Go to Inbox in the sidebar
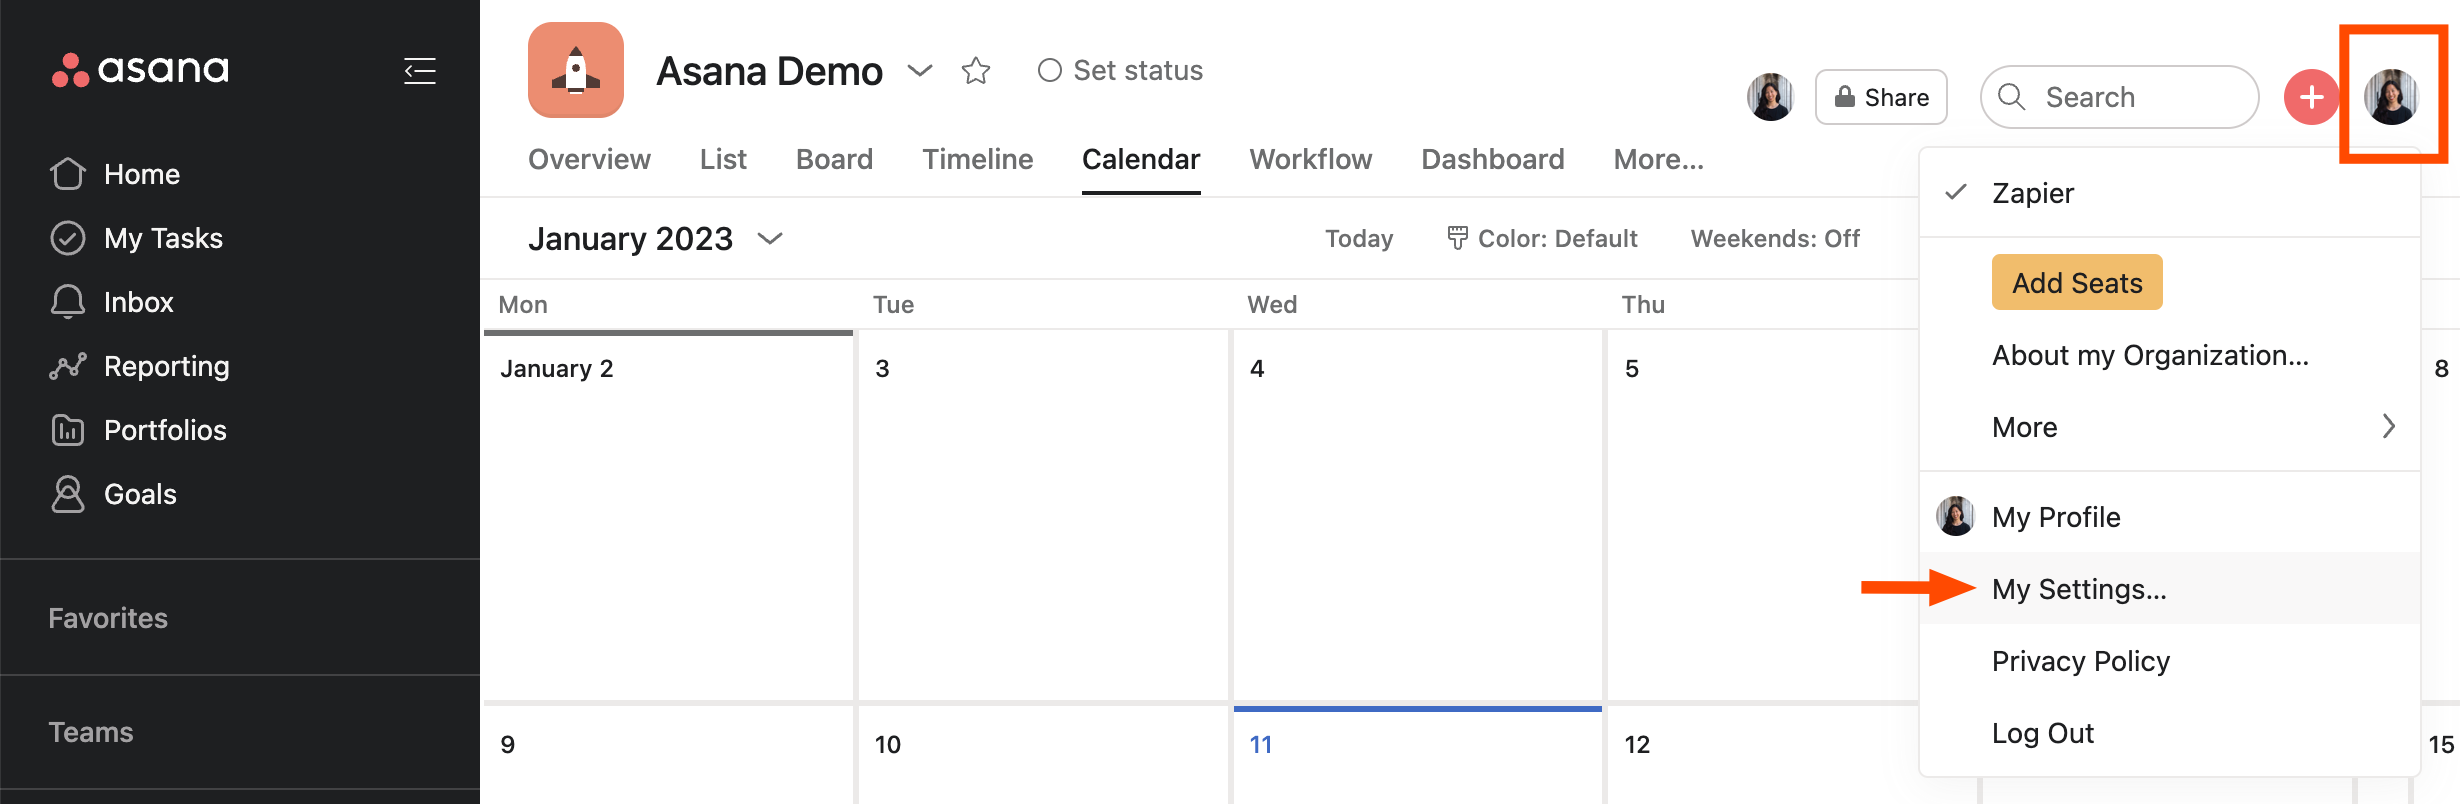2460x804 pixels. [x=138, y=302]
